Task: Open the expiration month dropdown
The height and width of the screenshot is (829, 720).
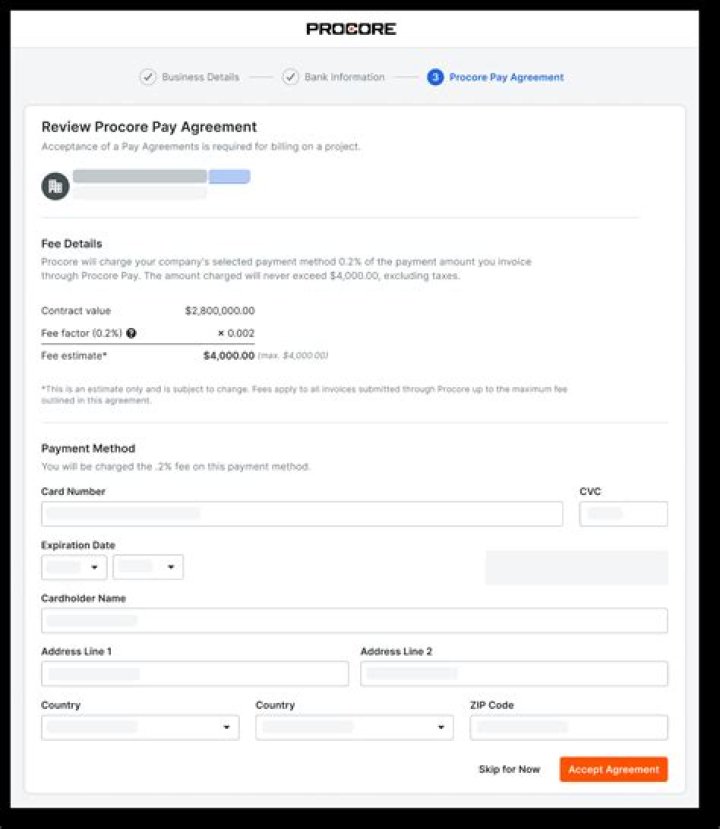Action: point(74,567)
